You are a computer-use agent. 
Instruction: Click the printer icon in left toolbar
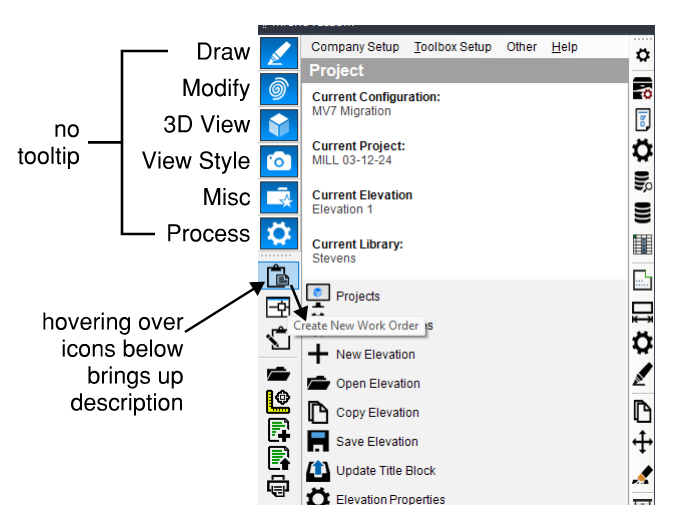pyautogui.click(x=278, y=486)
